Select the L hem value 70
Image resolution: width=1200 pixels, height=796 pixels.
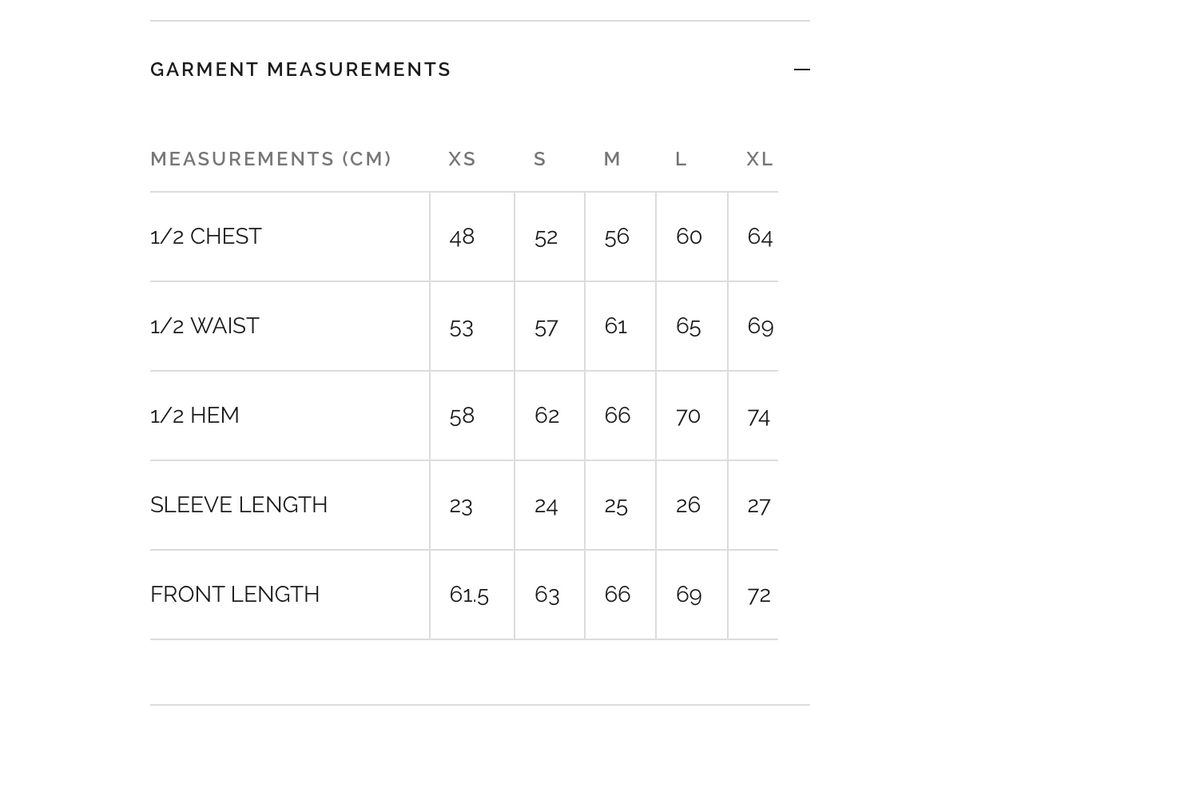(x=688, y=416)
